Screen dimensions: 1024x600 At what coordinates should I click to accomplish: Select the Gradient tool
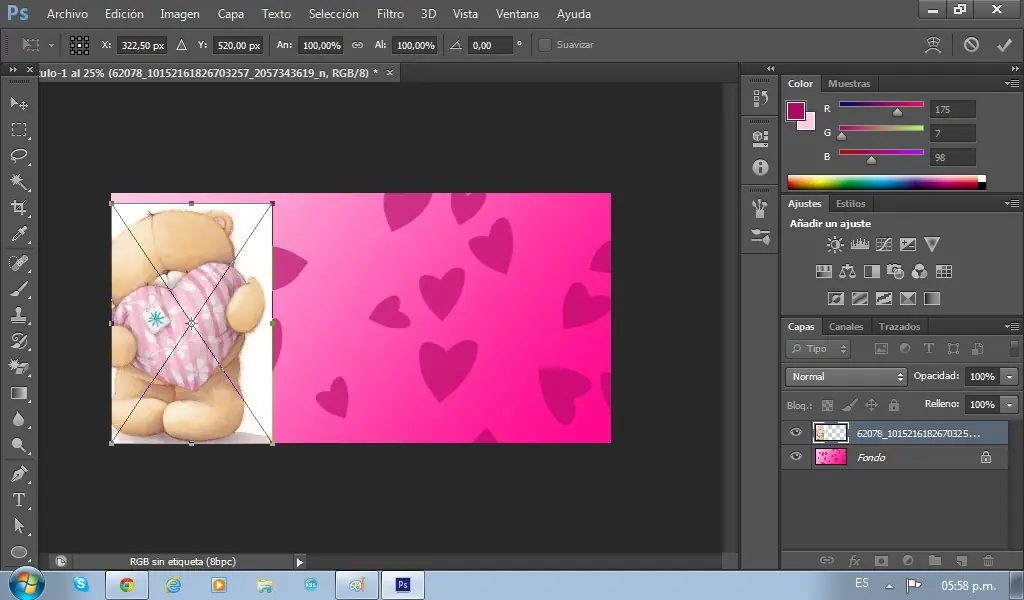pyautogui.click(x=19, y=393)
